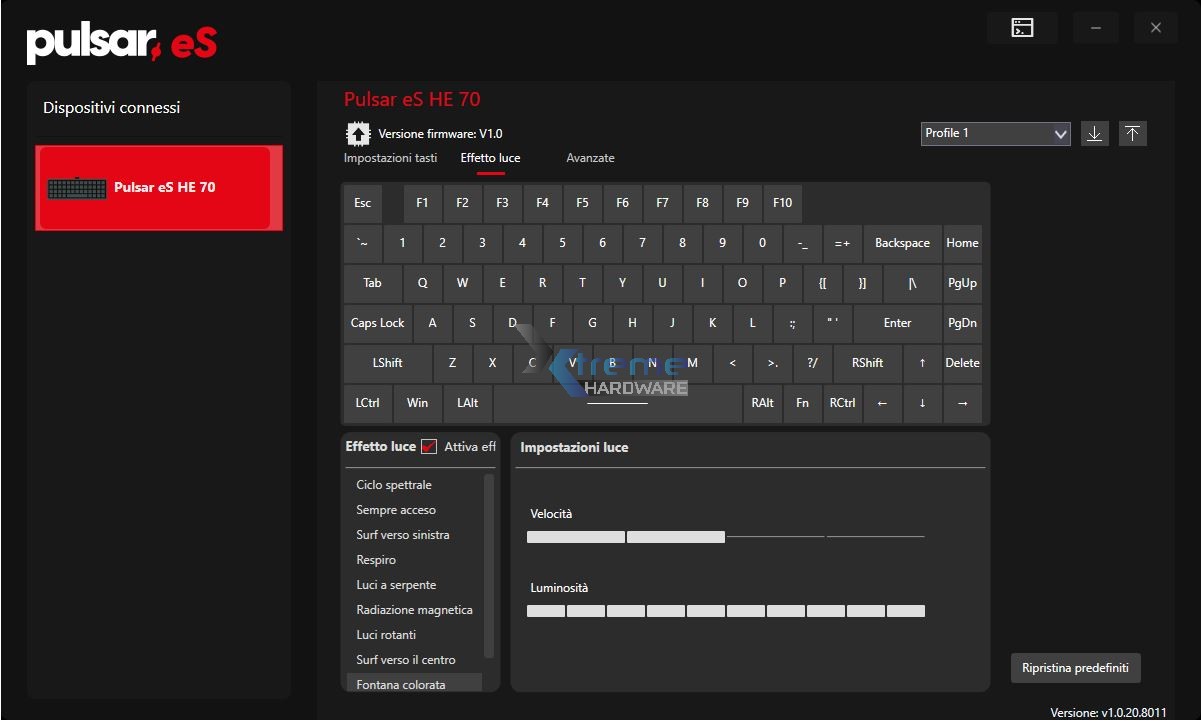This screenshot has height=721, width=1201.
Task: Toggle the Attiva effetto checkbox
Action: 429,447
